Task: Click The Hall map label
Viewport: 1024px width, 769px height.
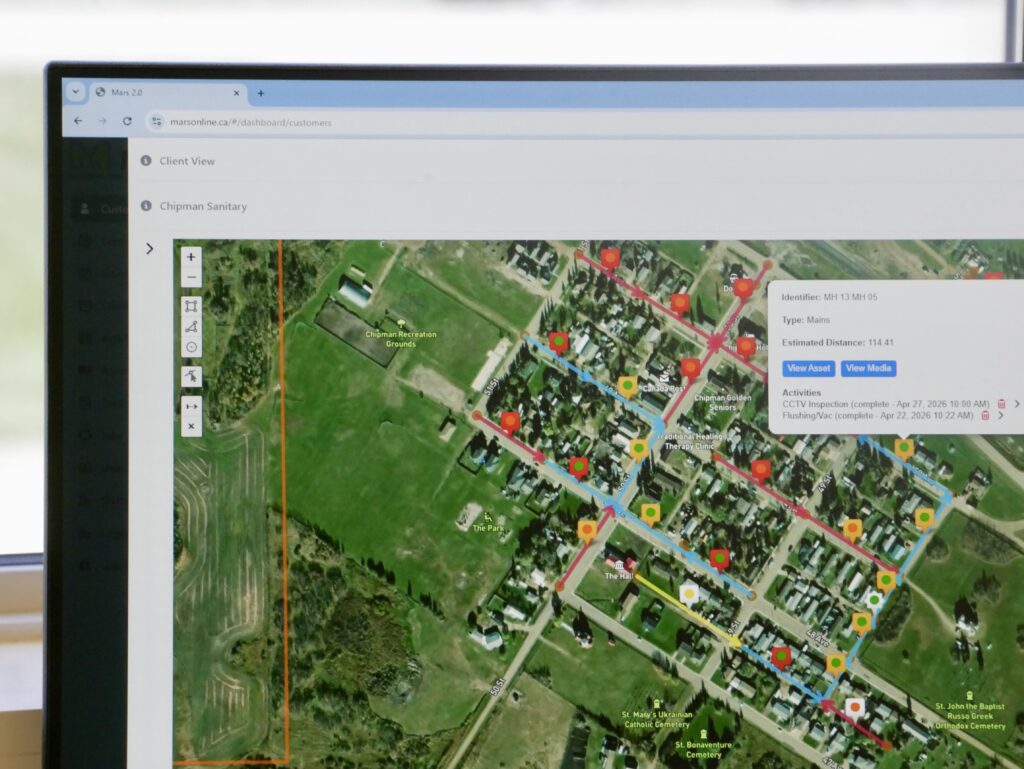Action: (618, 576)
